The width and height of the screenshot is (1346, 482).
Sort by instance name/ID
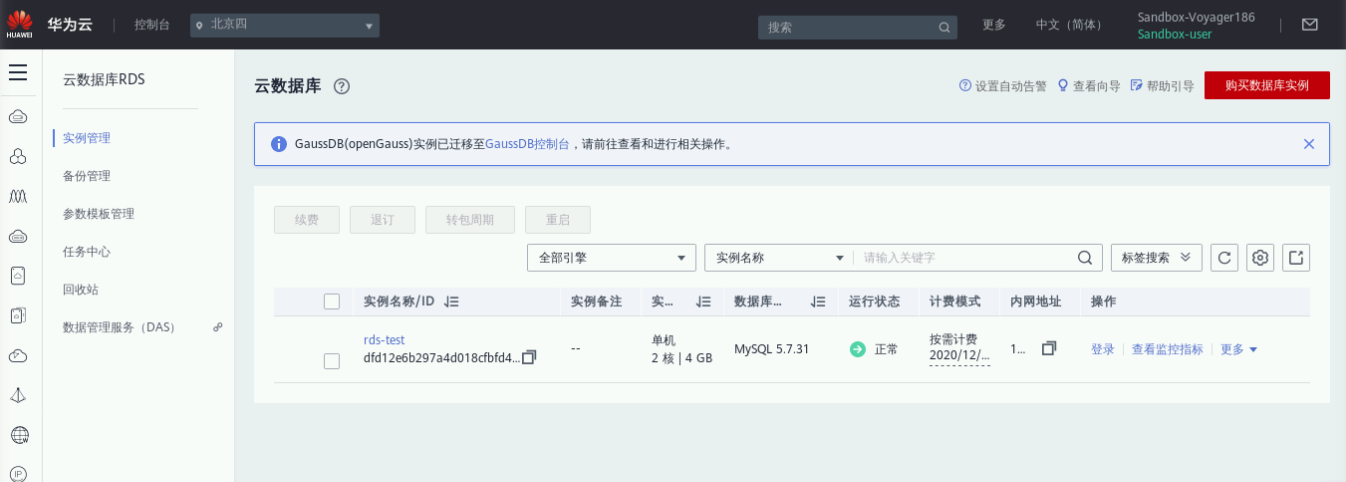451,301
